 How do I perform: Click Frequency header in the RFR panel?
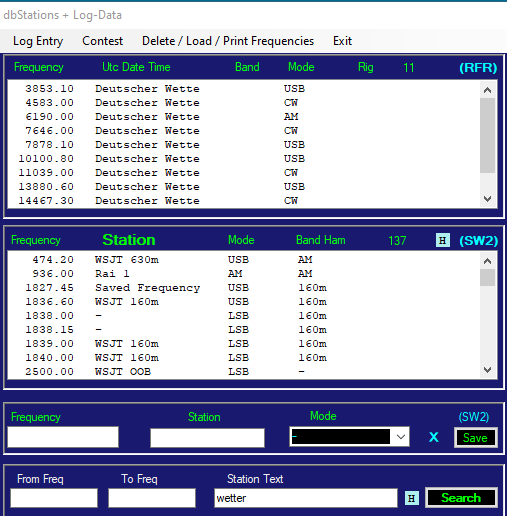click(39, 67)
